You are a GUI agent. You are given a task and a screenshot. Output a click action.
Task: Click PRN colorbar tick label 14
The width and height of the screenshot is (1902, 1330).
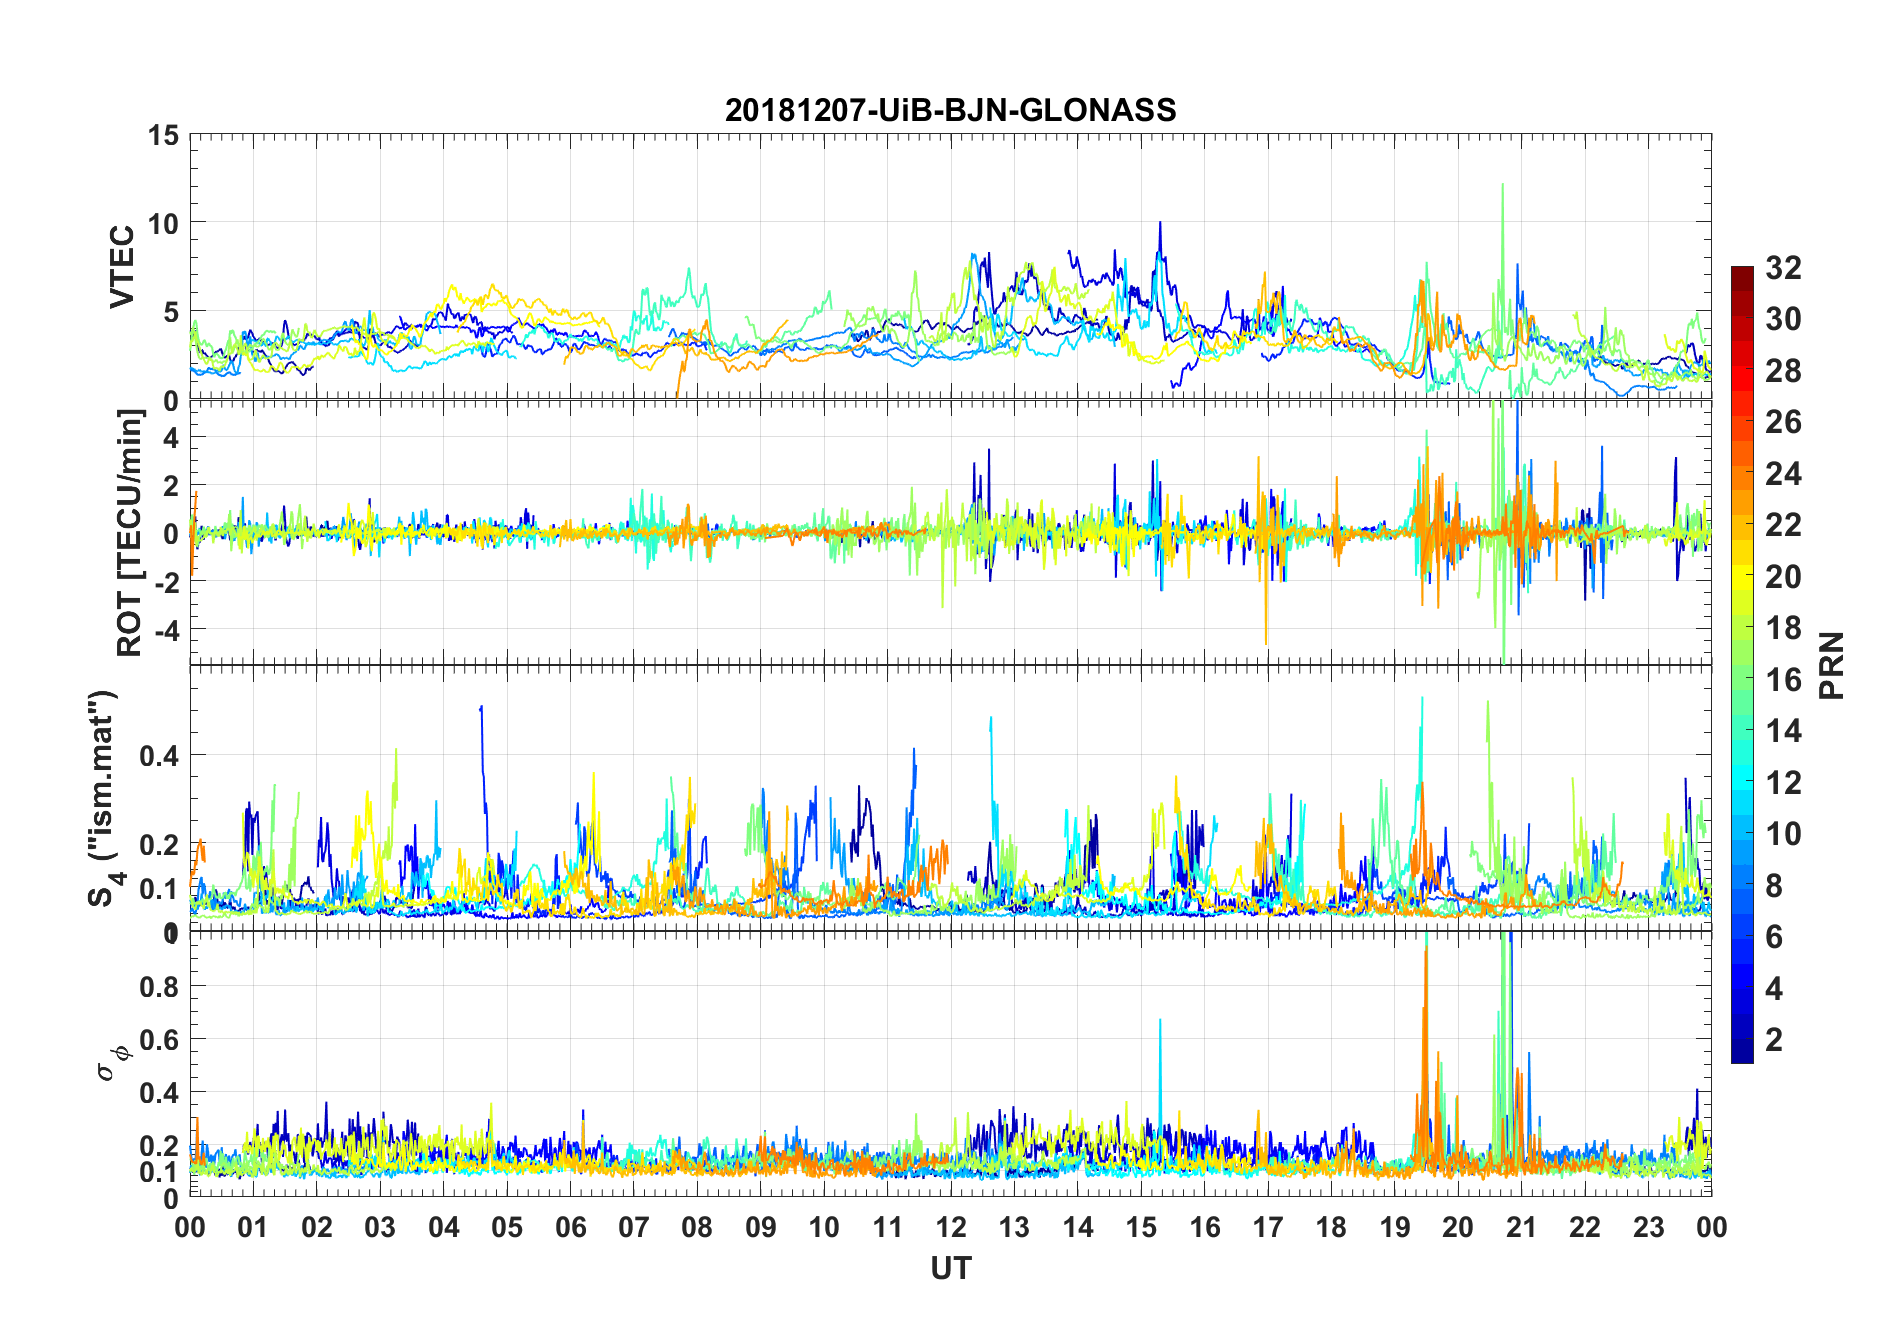[1783, 730]
